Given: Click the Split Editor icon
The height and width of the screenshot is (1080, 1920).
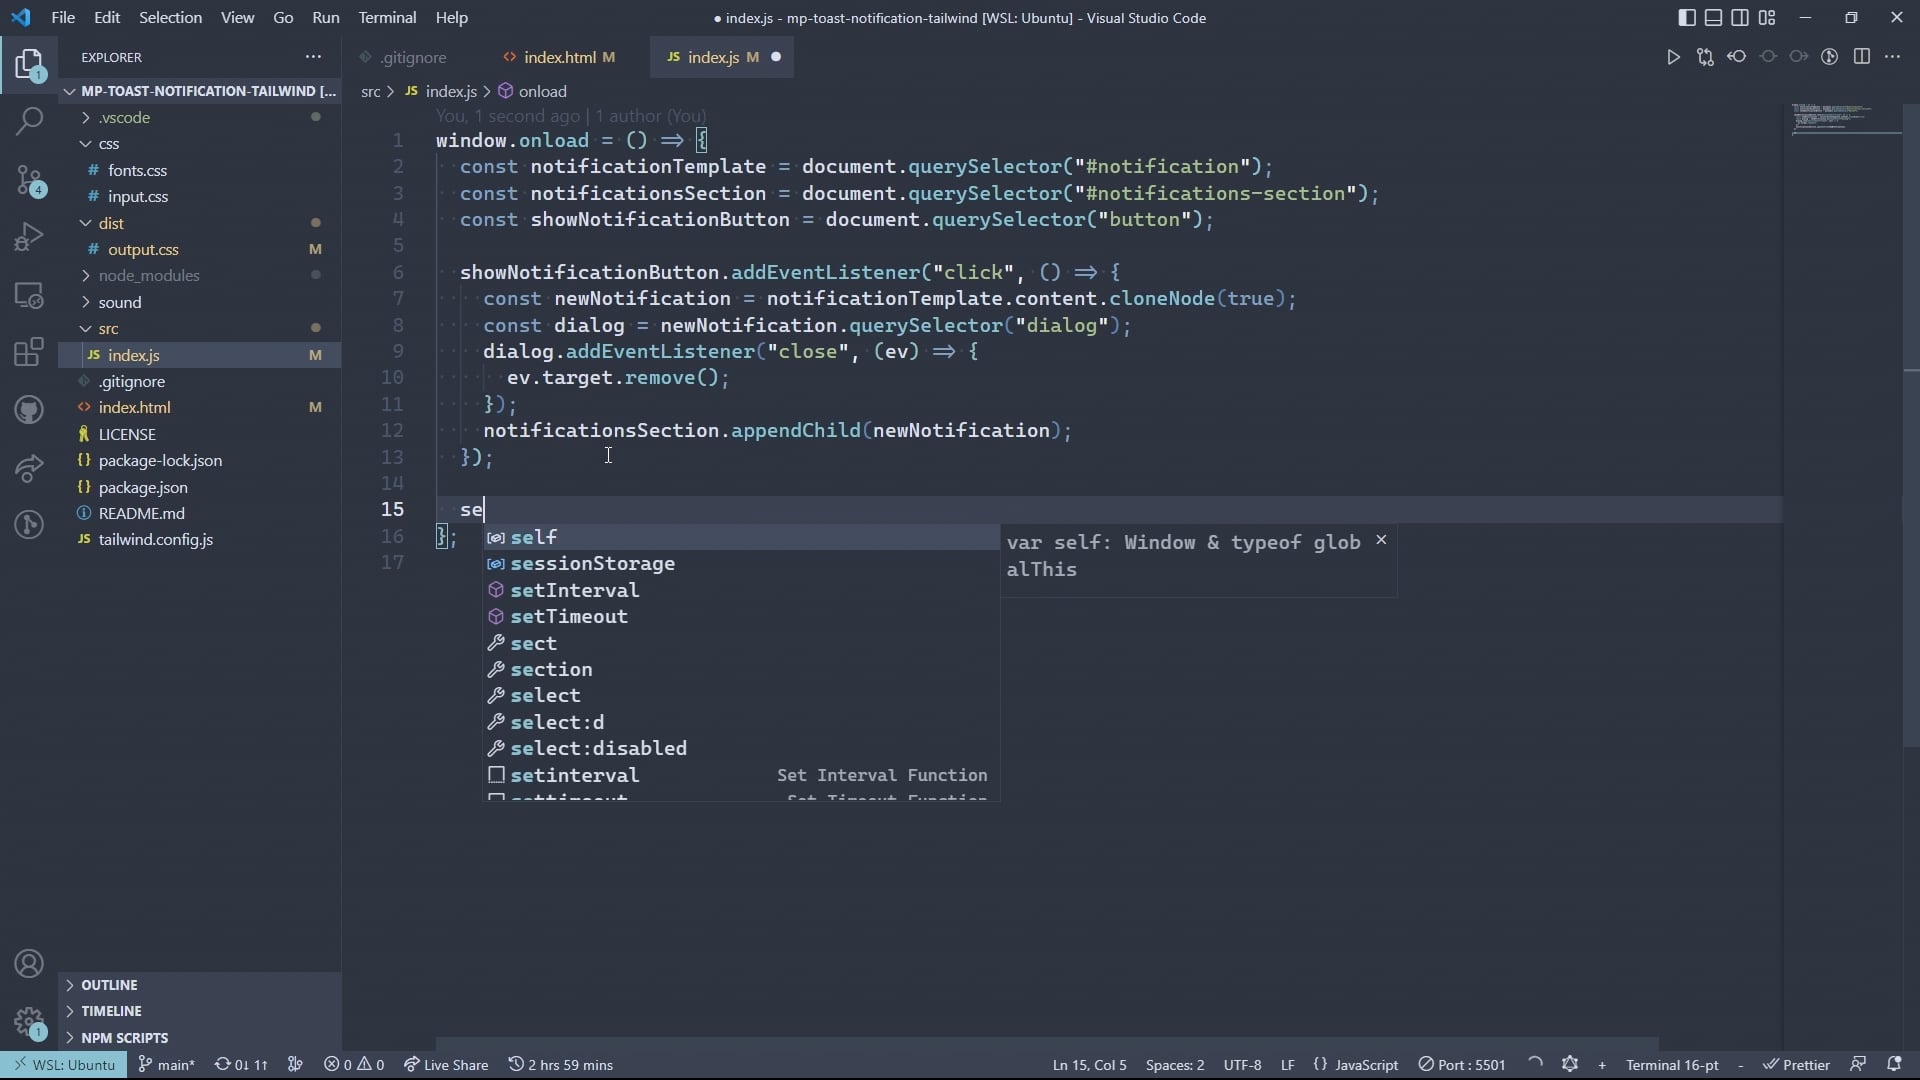Looking at the screenshot, I should pos(1861,57).
